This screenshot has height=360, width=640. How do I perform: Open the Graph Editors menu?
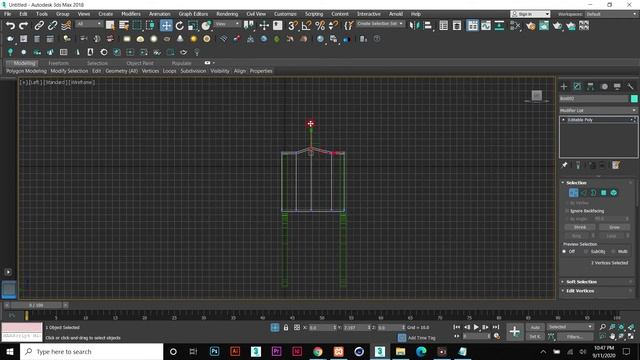(x=193, y=14)
